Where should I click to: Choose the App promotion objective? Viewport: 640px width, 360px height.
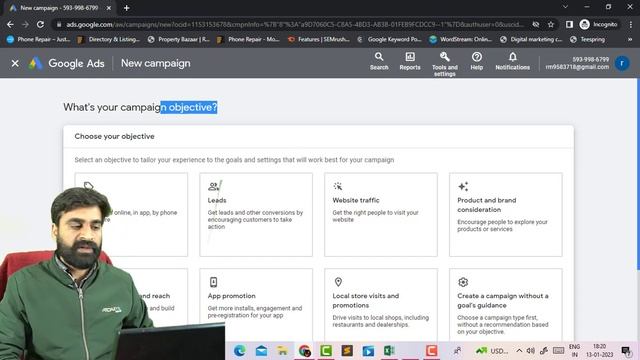click(256, 305)
